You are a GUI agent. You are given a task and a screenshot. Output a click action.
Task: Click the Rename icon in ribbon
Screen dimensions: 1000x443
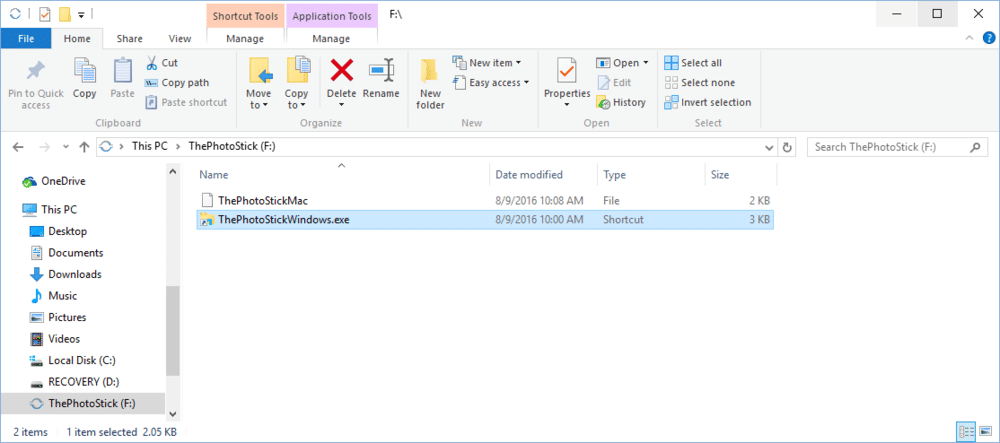coord(381,70)
